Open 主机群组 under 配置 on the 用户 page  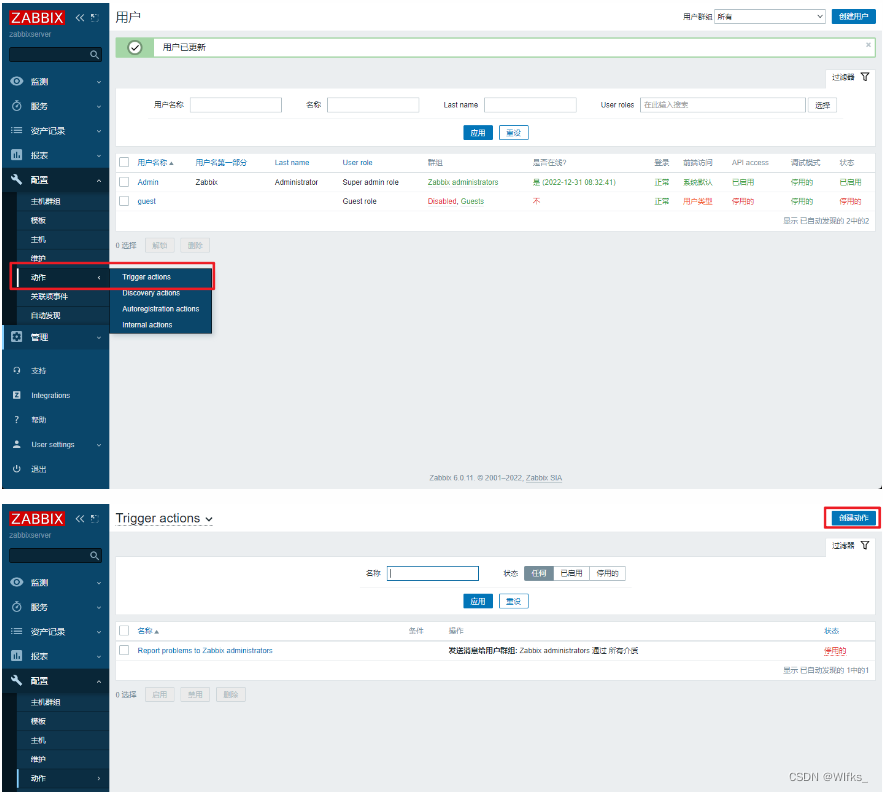pyautogui.click(x=46, y=201)
